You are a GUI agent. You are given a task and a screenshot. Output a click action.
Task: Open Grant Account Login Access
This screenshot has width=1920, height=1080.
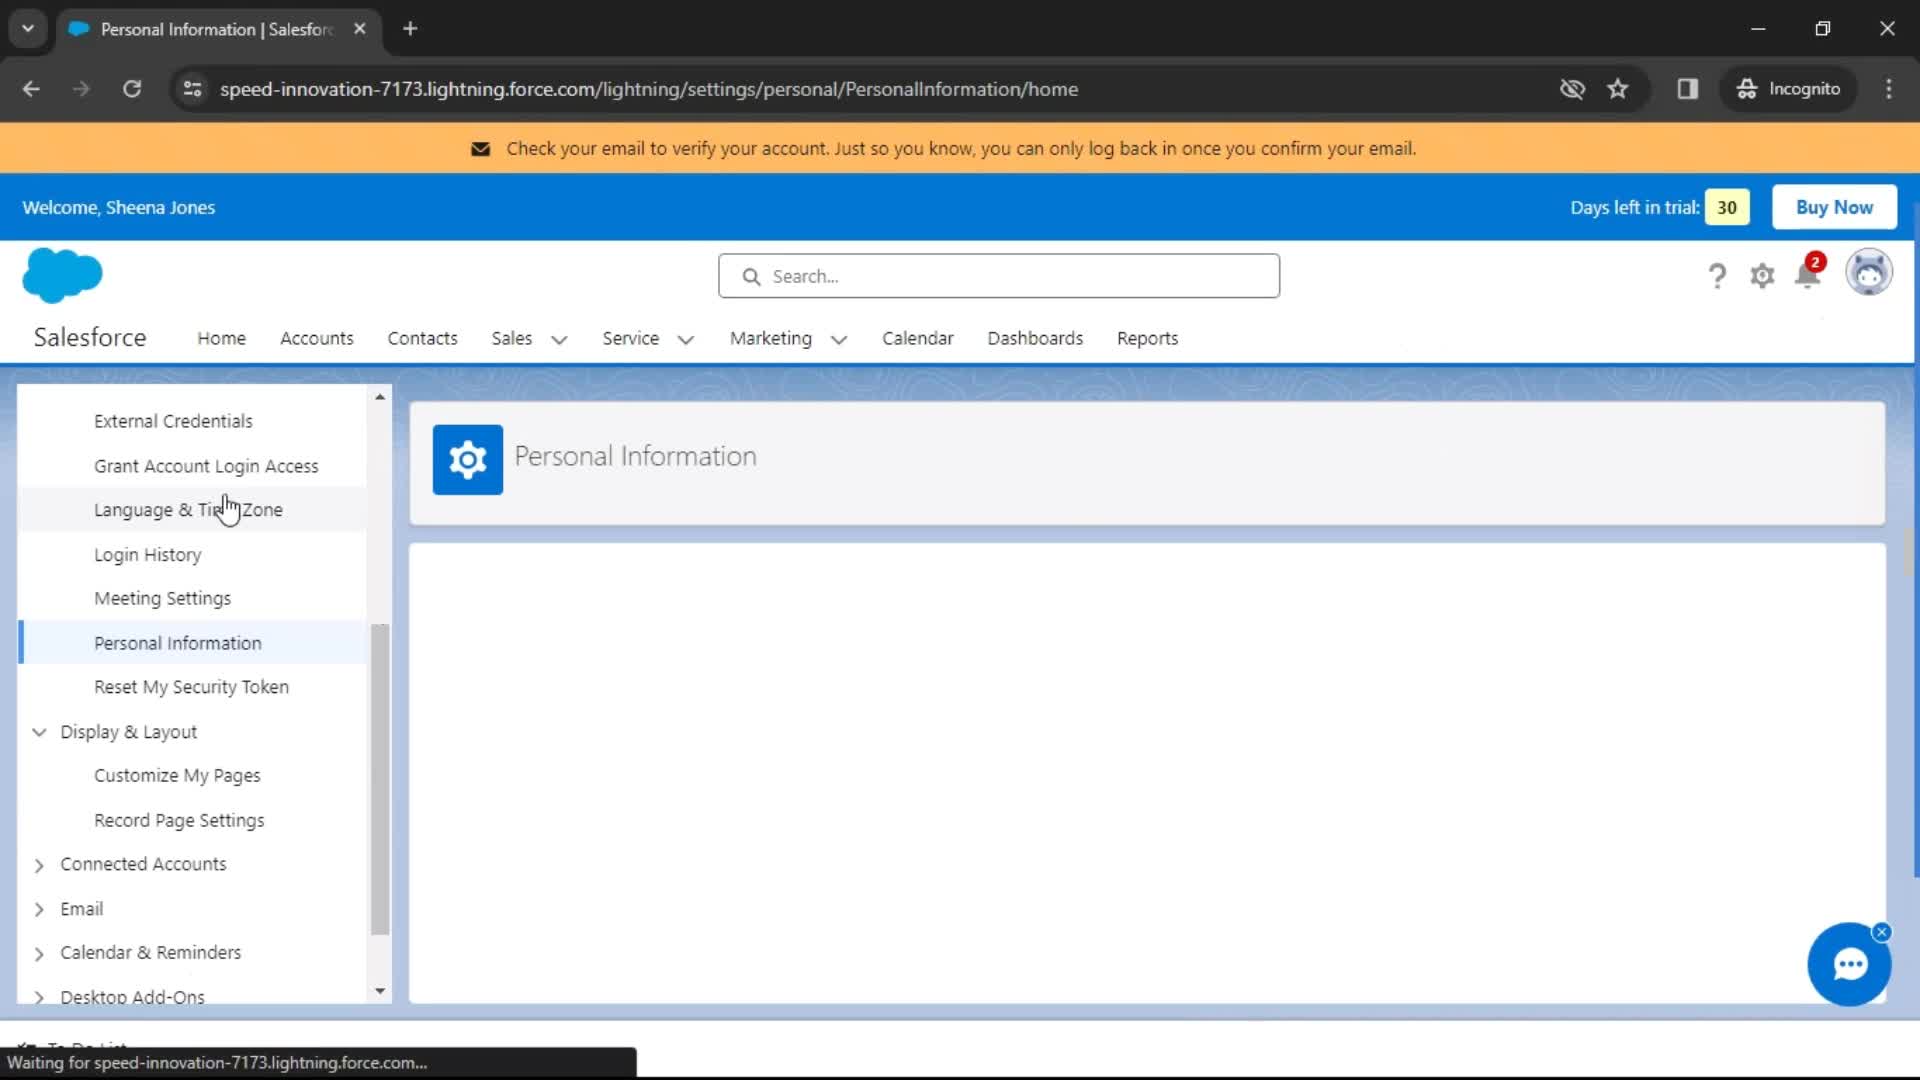point(206,466)
